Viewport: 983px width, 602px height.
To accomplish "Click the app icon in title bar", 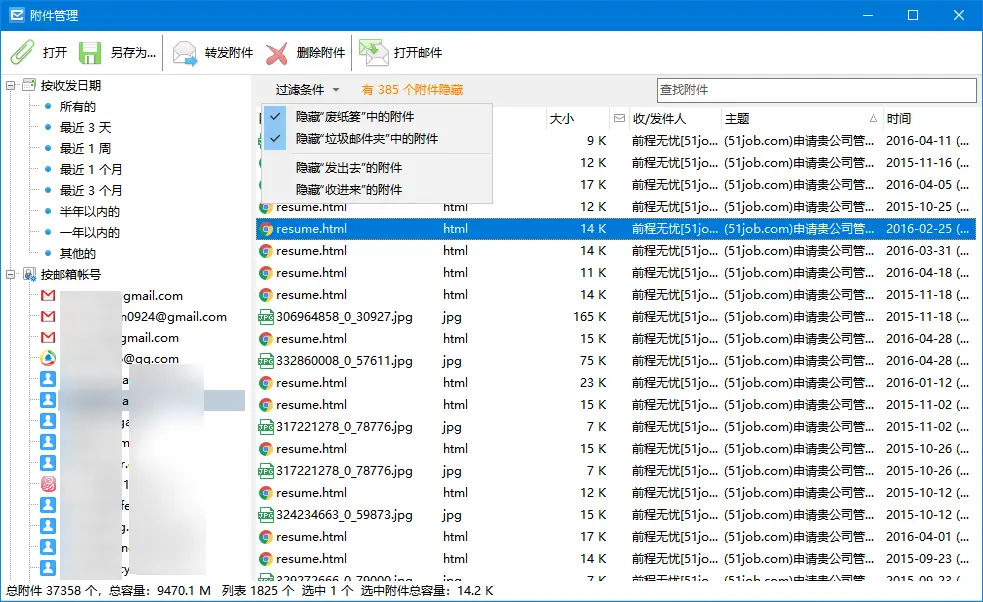I will point(17,14).
